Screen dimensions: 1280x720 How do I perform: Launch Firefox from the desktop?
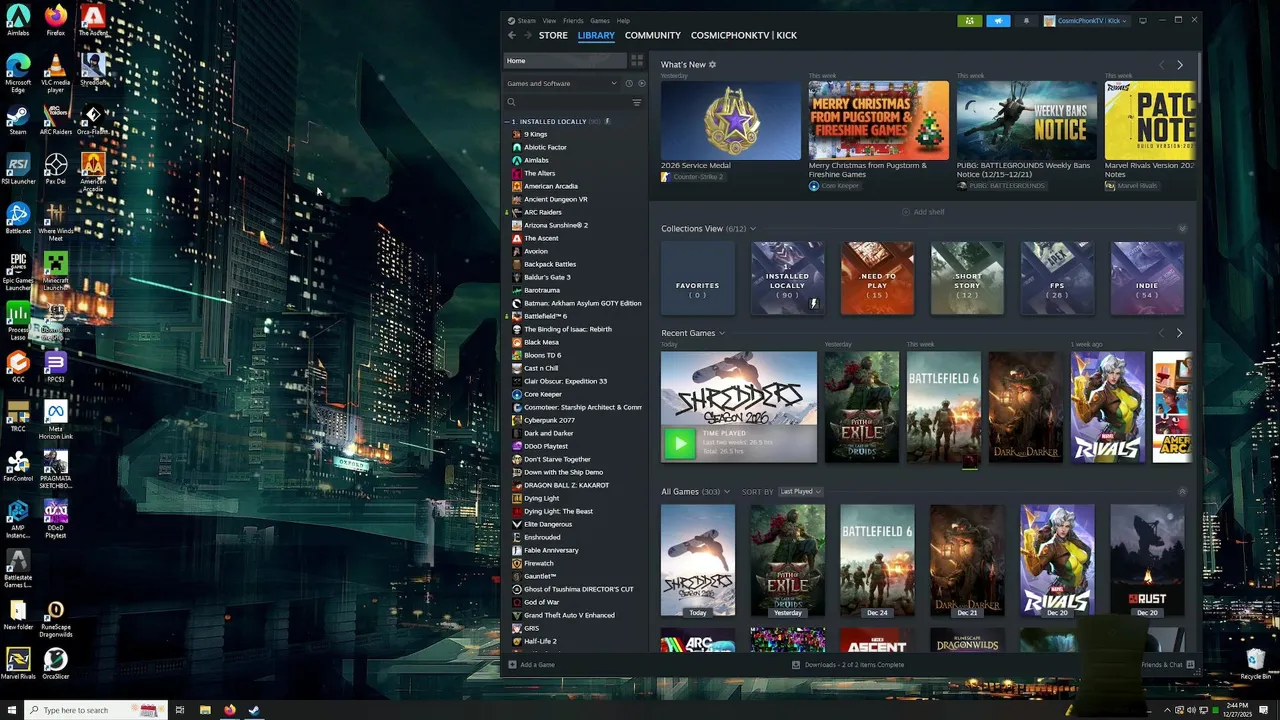tap(56, 20)
